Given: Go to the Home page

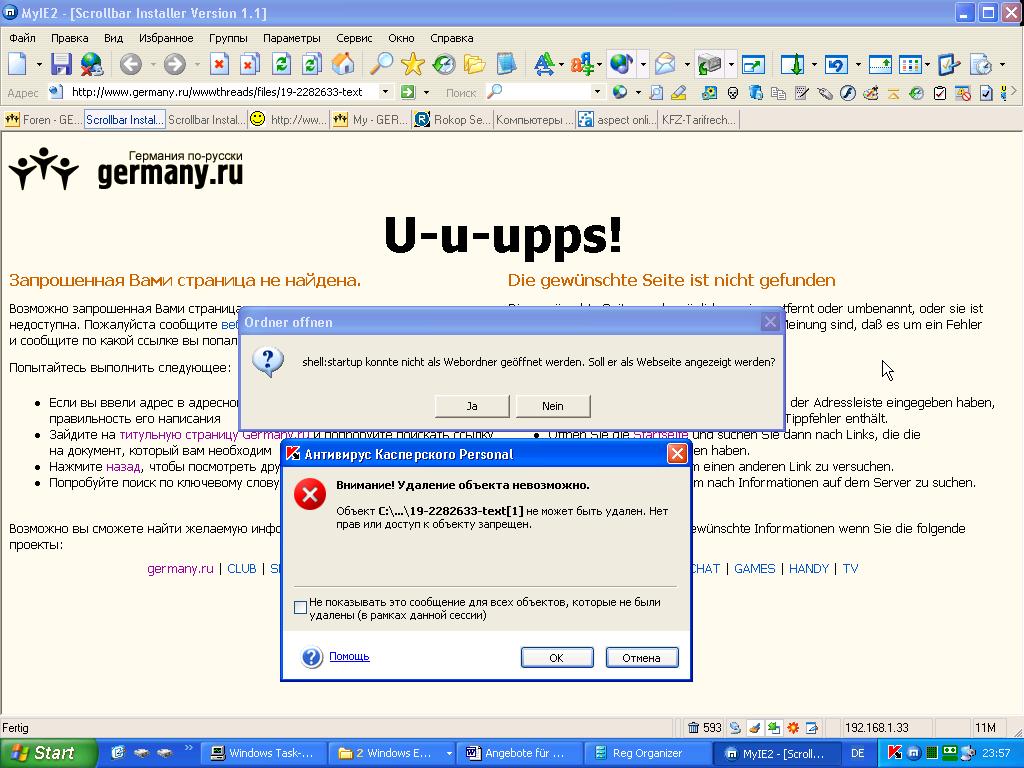Looking at the screenshot, I should (x=343, y=64).
